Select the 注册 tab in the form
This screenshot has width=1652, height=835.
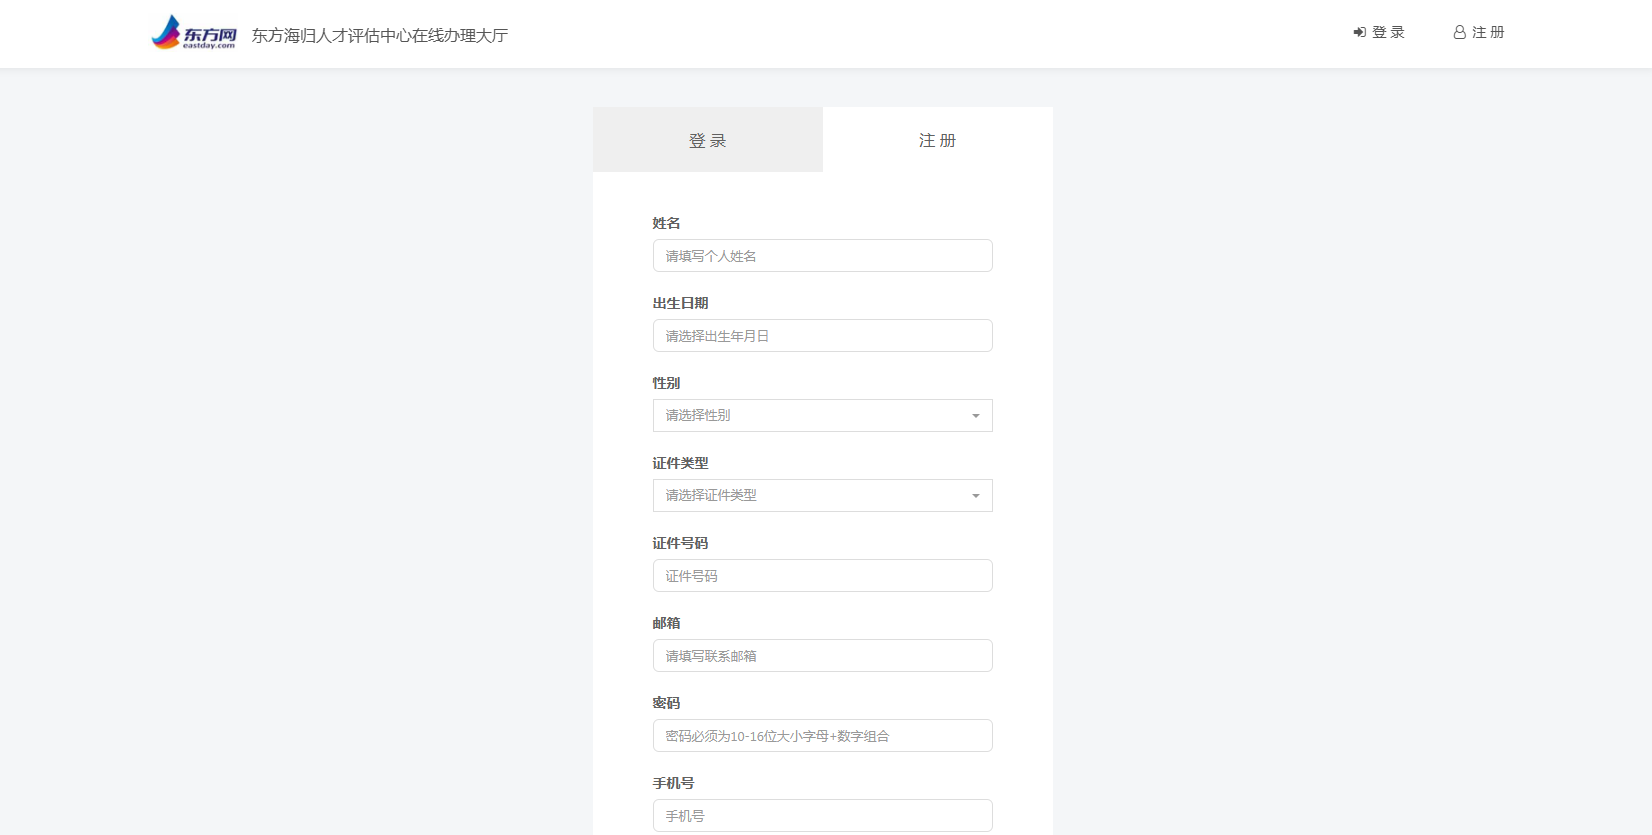point(937,140)
